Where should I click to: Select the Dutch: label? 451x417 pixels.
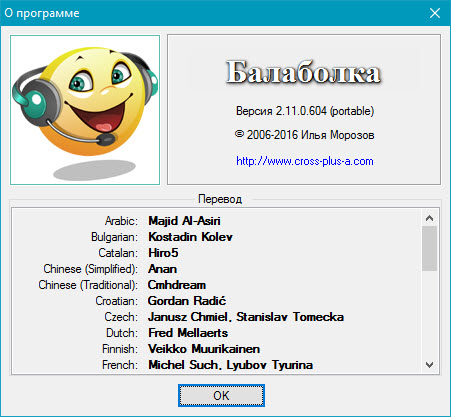pyautogui.click(x=122, y=333)
